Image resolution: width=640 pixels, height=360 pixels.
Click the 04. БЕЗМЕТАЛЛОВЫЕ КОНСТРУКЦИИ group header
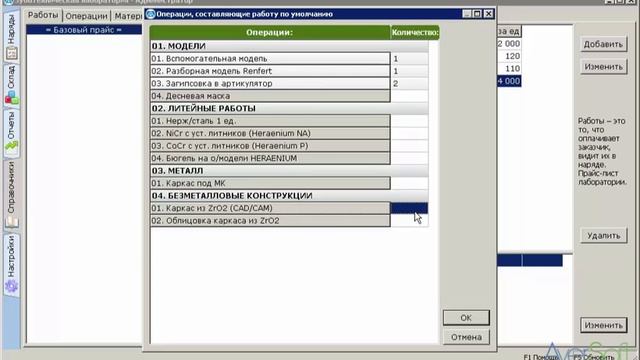[289, 196]
